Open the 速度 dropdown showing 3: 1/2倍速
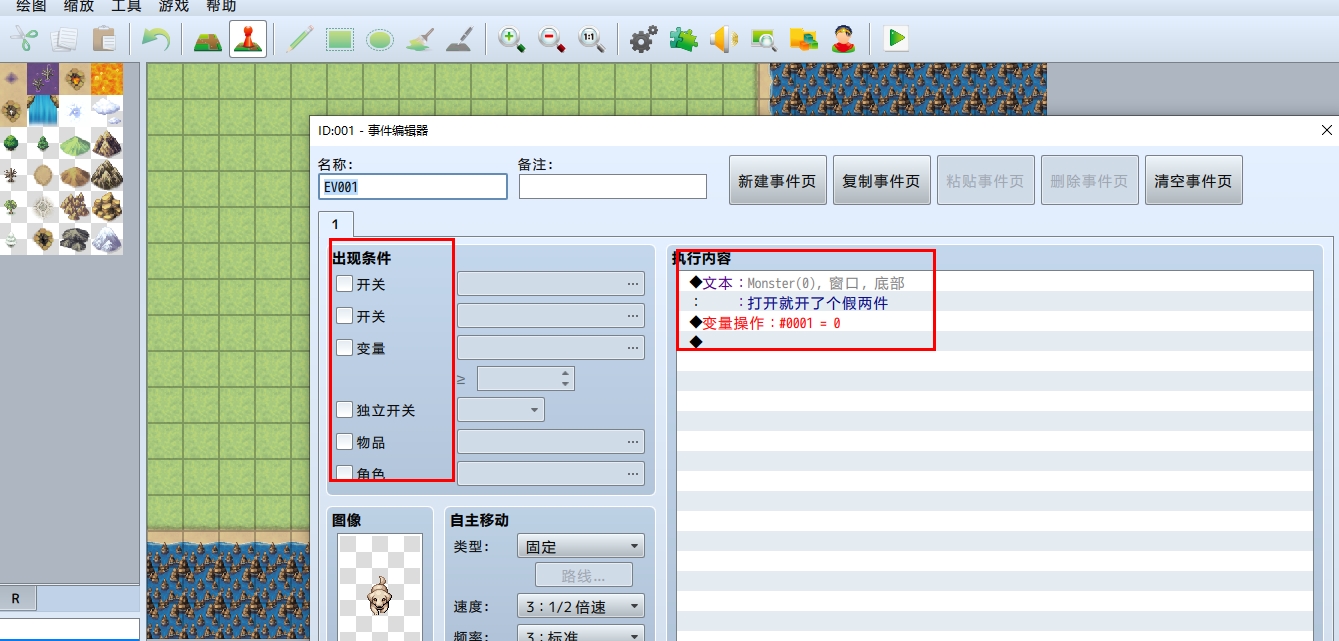1339x641 pixels. click(581, 606)
